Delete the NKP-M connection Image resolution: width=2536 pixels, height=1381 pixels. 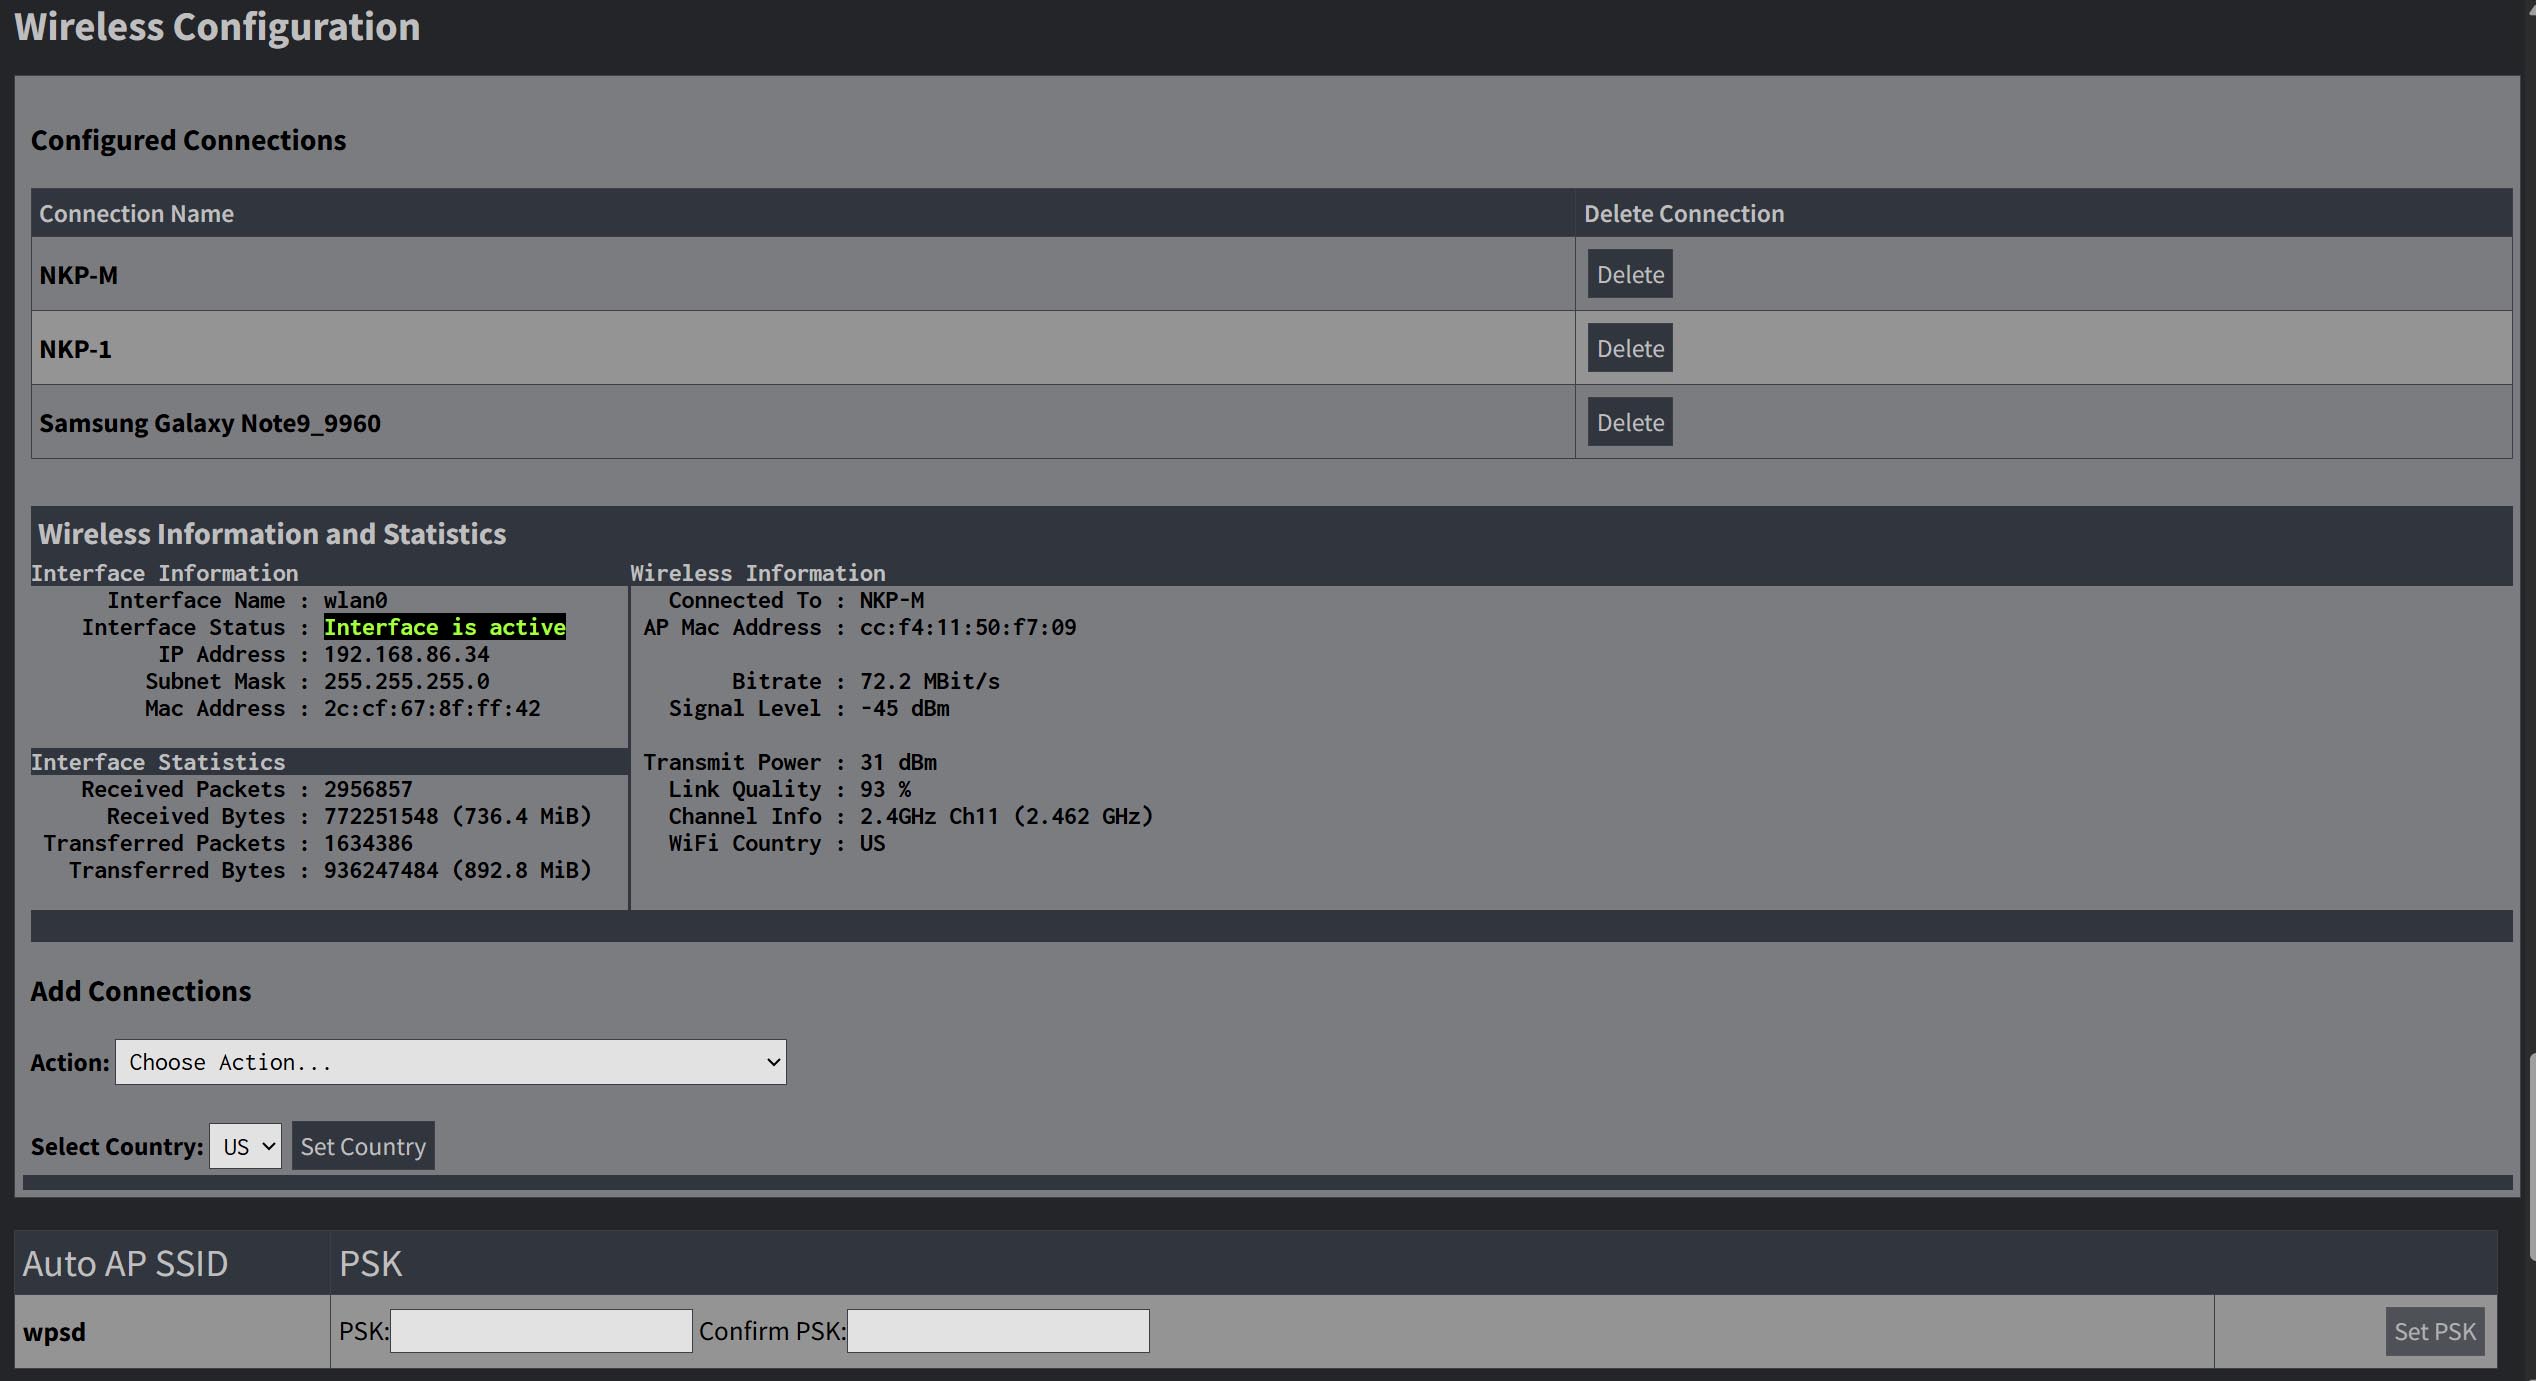point(1629,274)
